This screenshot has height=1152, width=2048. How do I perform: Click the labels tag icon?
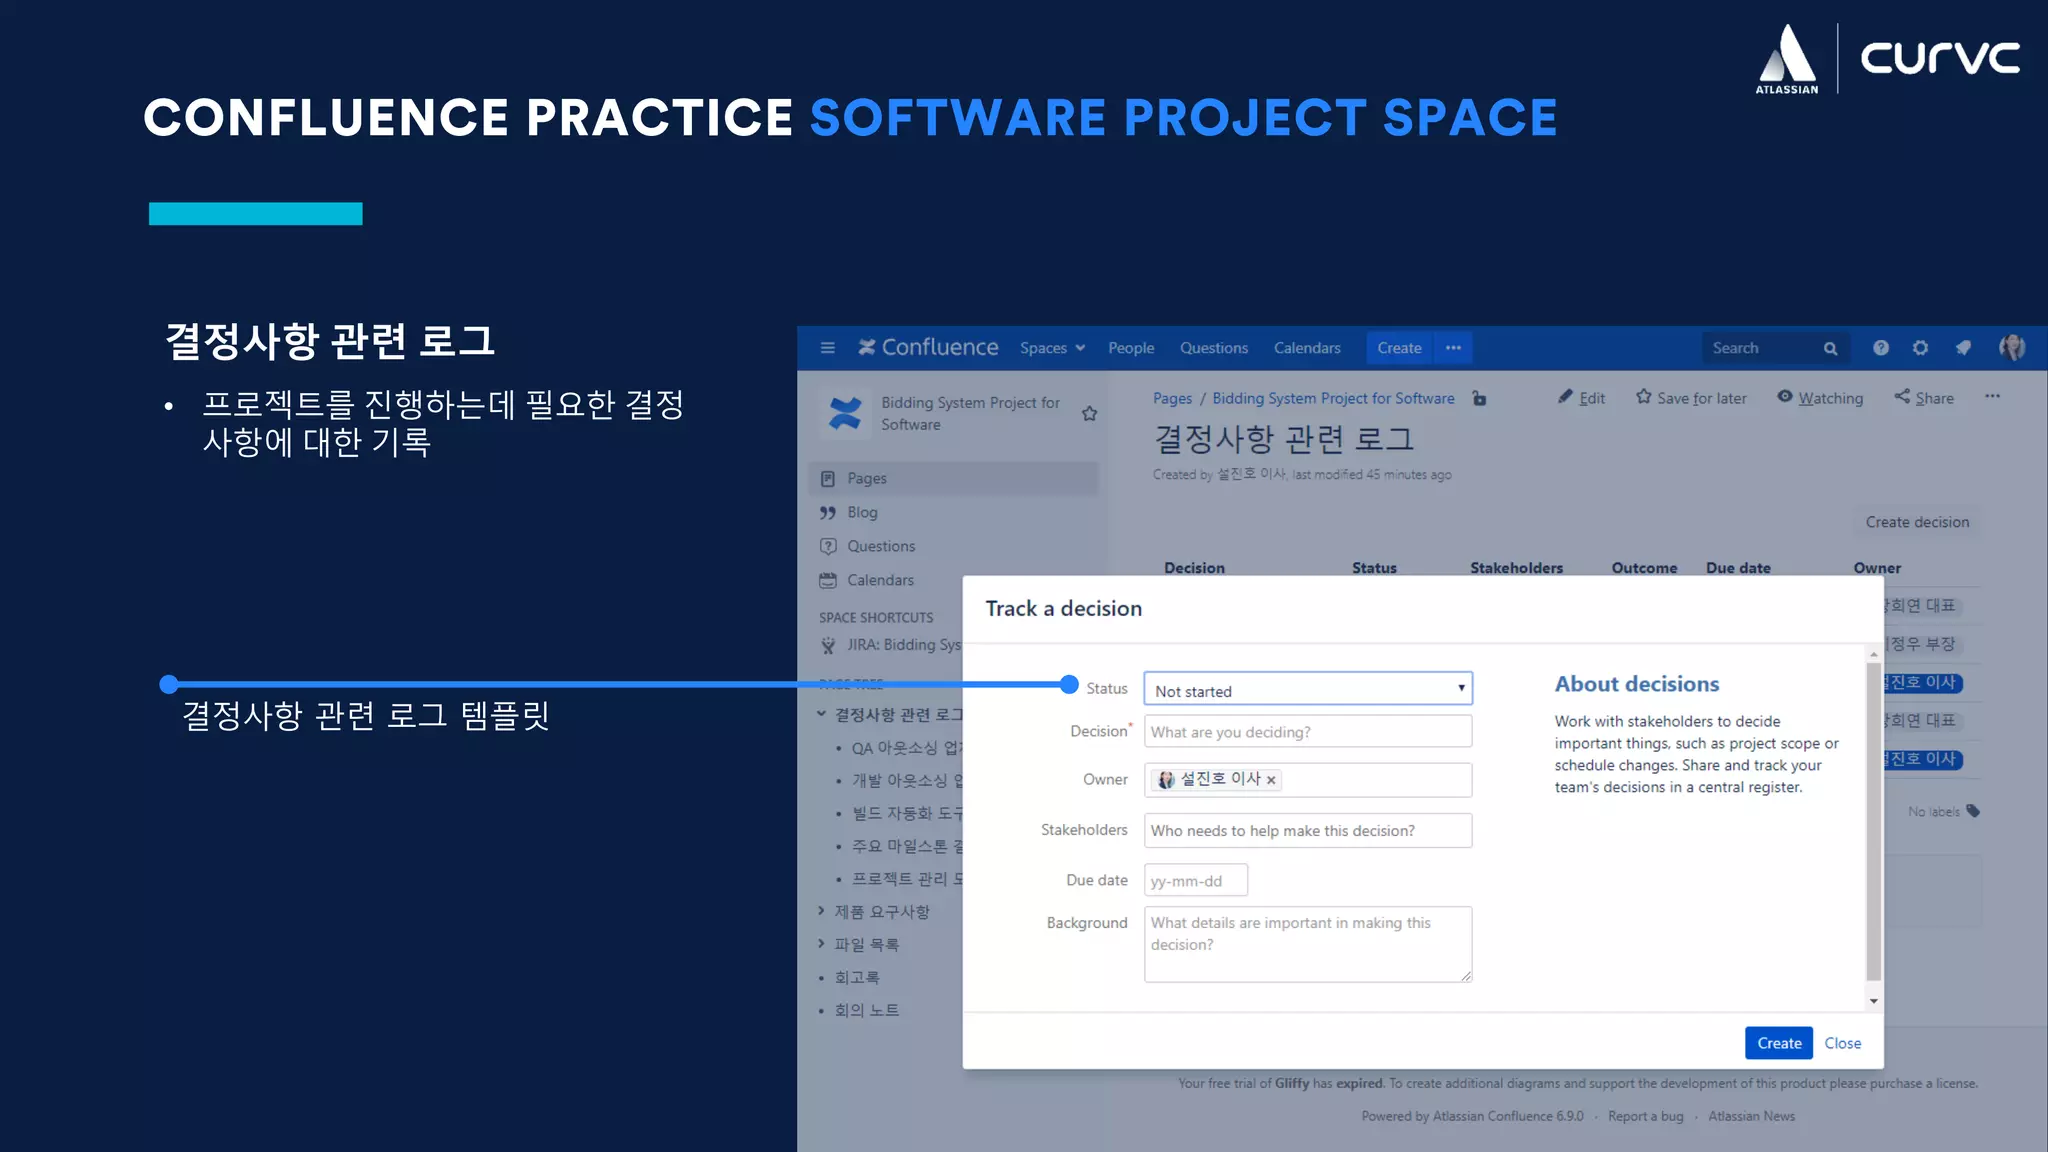click(x=1973, y=811)
